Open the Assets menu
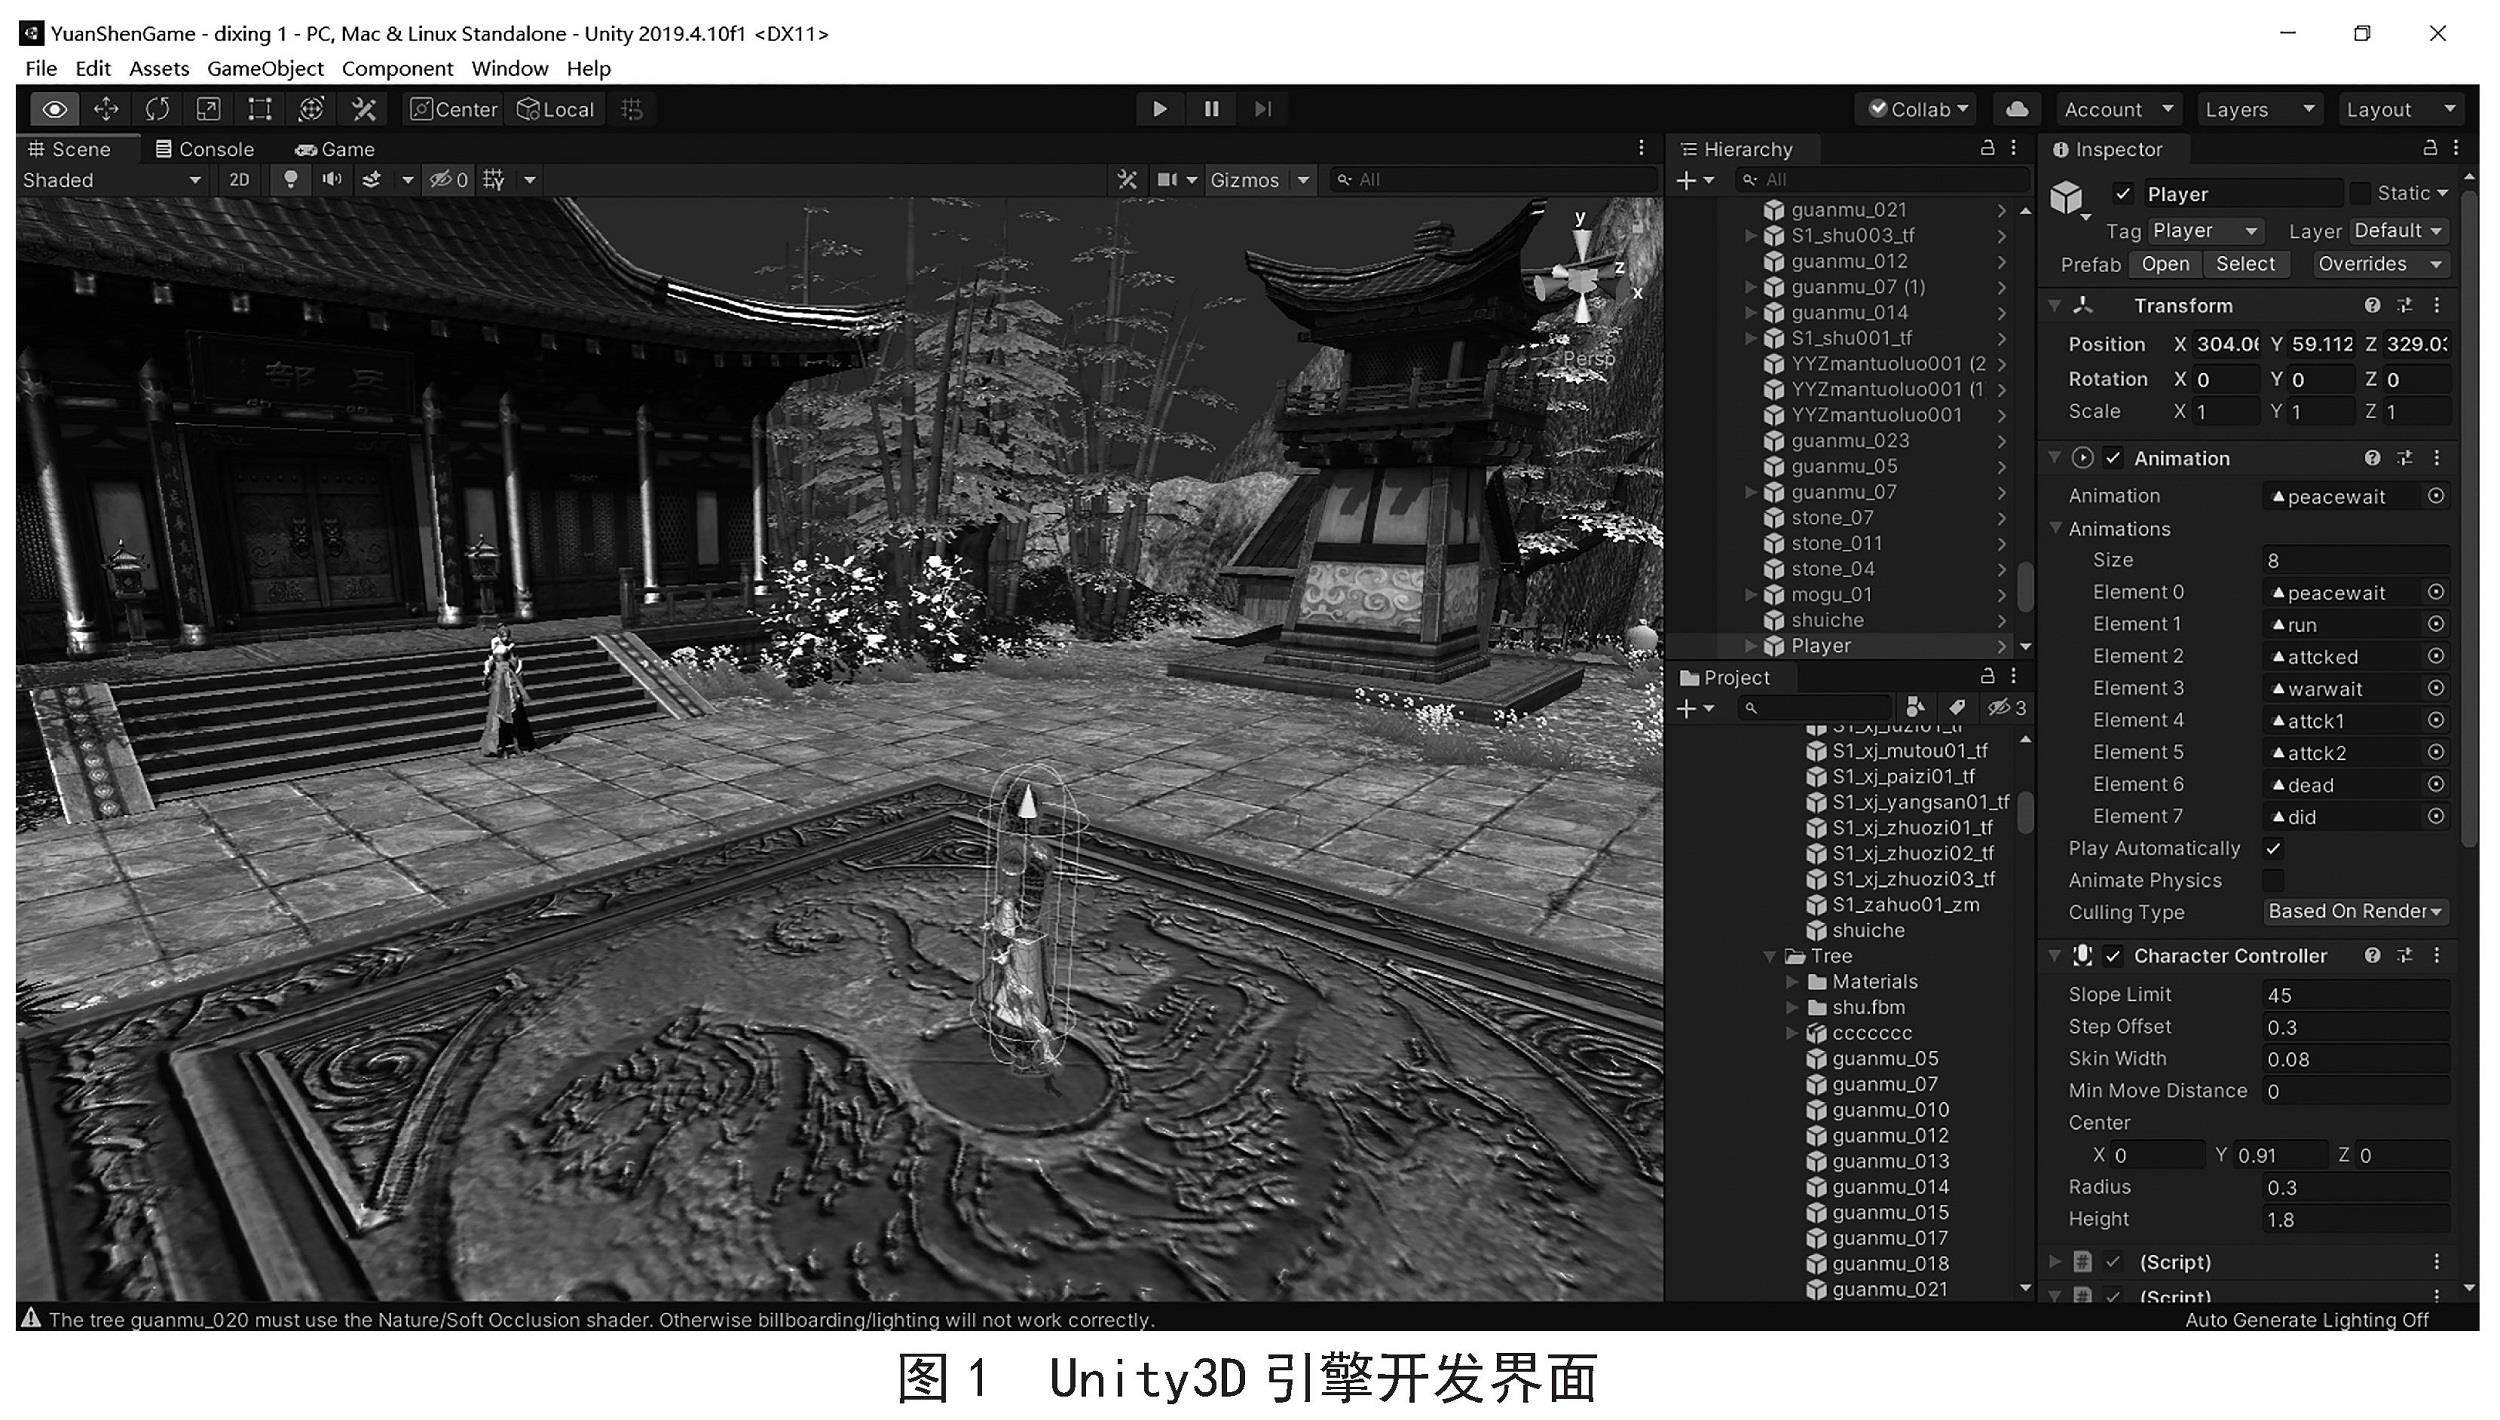Image resolution: width=2500 pixels, height=1420 pixels. [x=159, y=68]
